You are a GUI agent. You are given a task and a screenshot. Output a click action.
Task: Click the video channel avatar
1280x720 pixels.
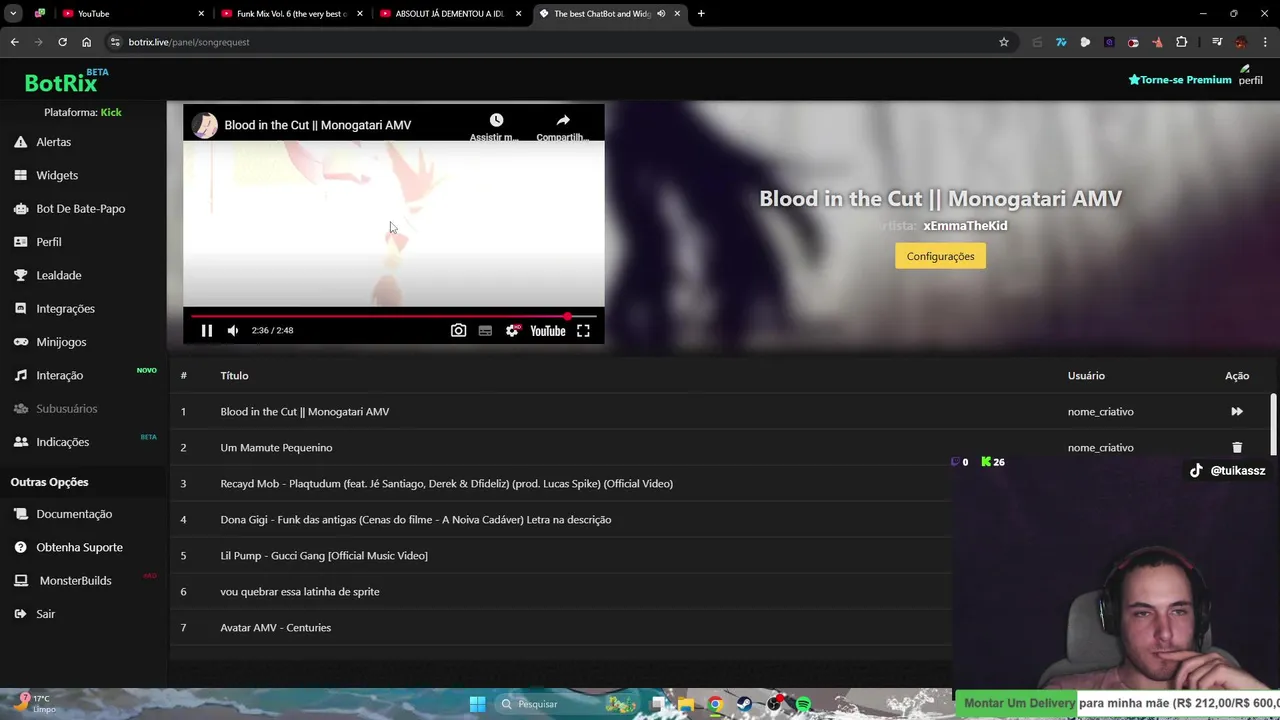pos(205,125)
